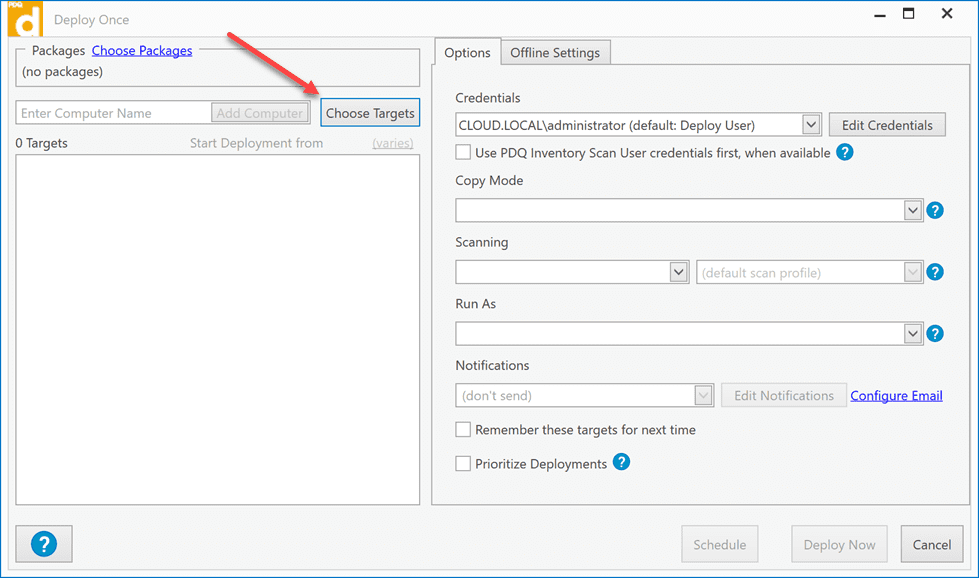
Task: Toggle the Prioritize Deployments checkbox
Action: pos(463,464)
